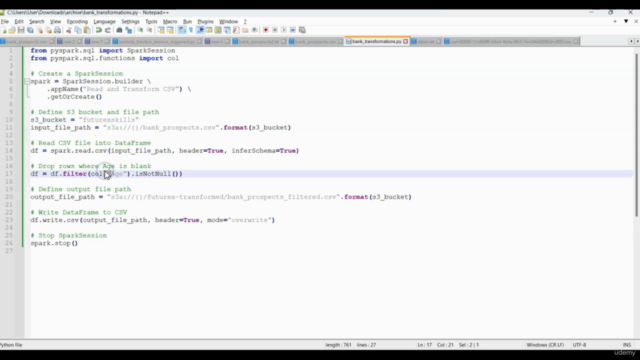Viewport: 640px width, 360px height.
Task: Click 'Ln : 17' in status bar
Action: (x=424, y=345)
